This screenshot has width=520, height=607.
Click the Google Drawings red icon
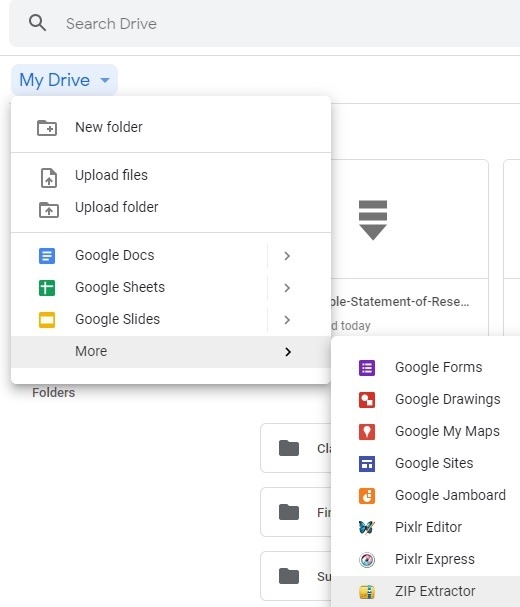(367, 400)
